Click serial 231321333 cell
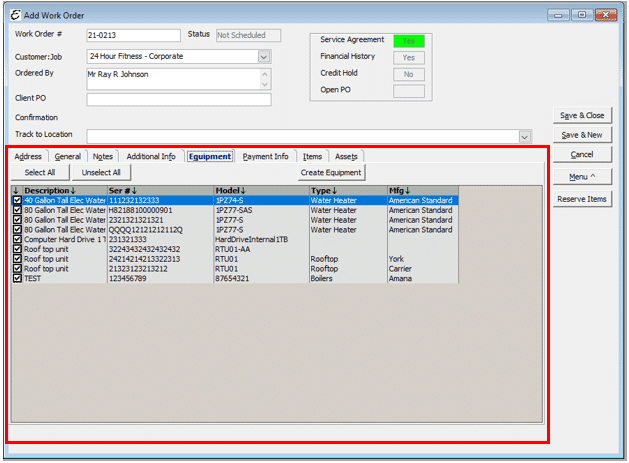 click(x=160, y=239)
